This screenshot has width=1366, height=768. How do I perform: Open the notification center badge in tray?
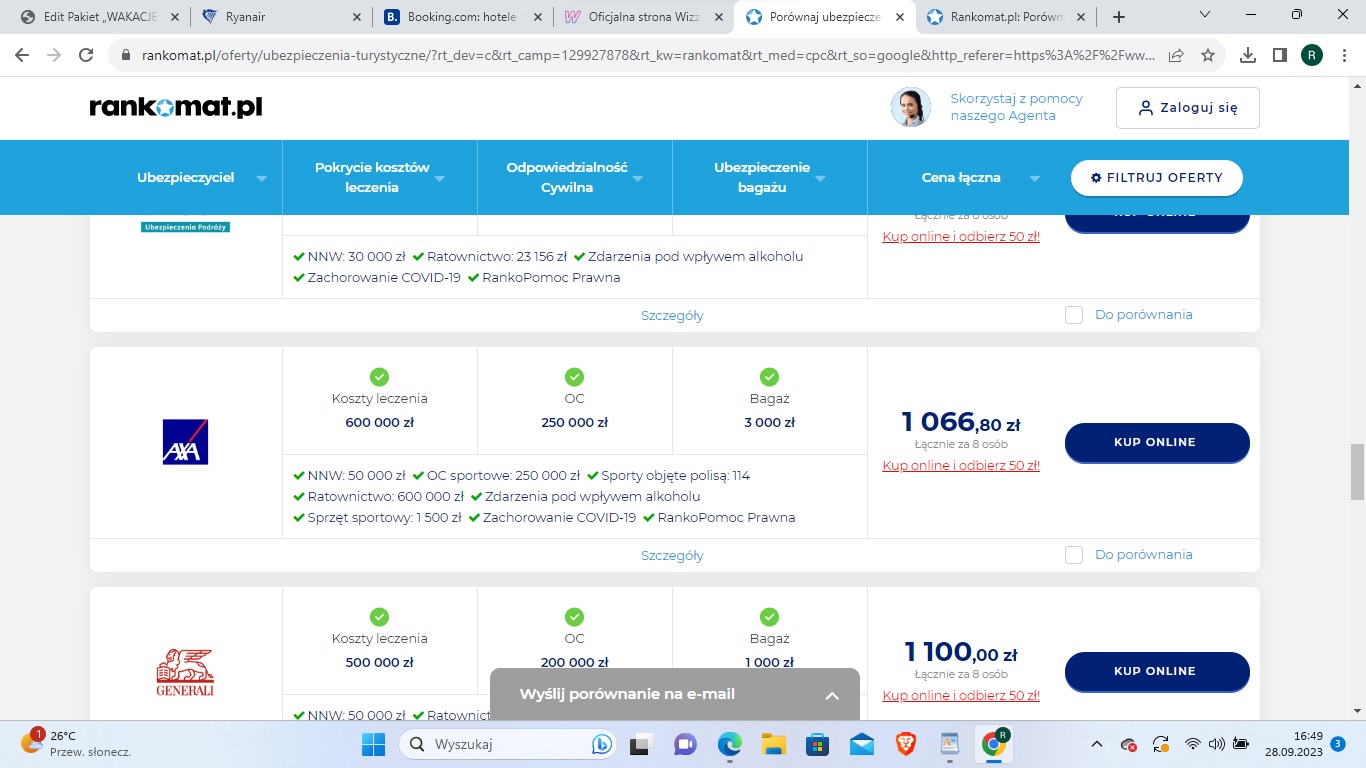(x=1338, y=744)
